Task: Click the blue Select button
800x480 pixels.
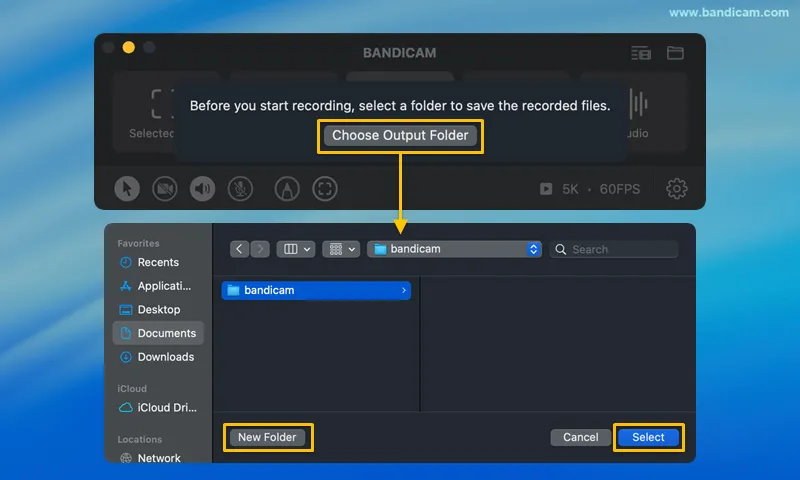Action: click(648, 437)
